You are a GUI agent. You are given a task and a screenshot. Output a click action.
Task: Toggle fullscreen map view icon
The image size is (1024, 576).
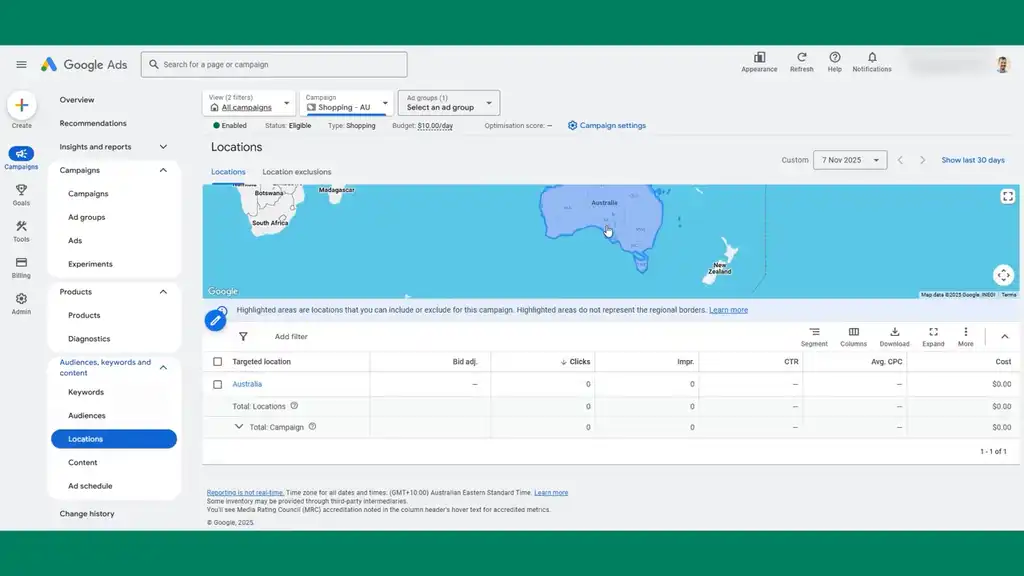click(x=1007, y=197)
